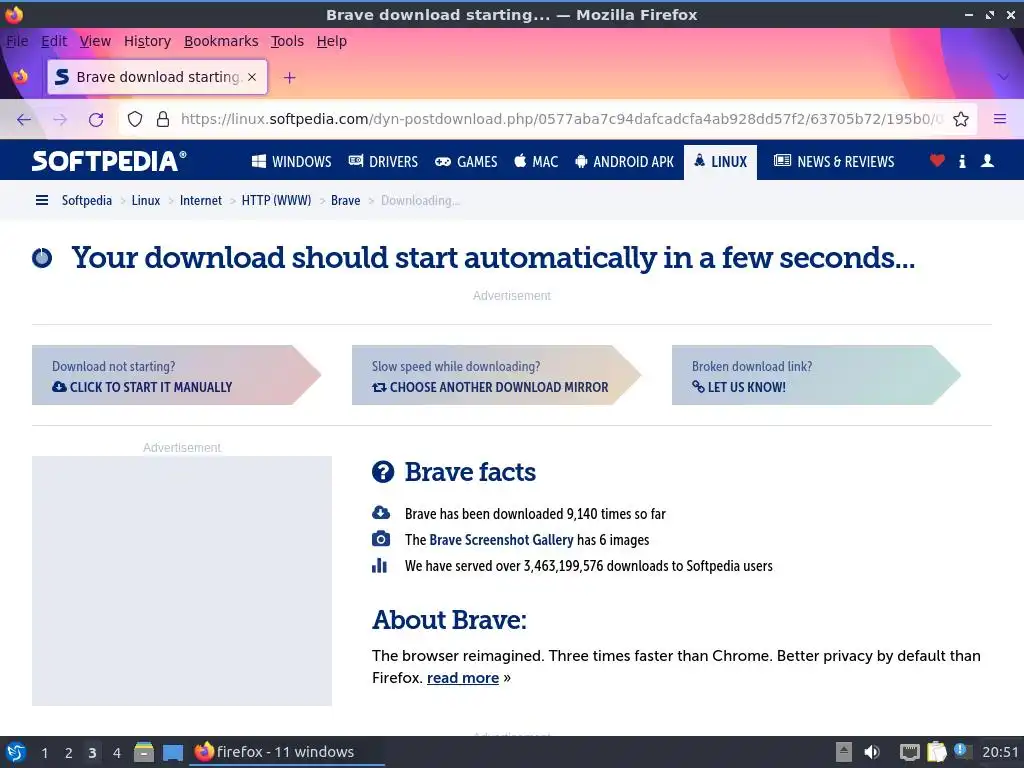The height and width of the screenshot is (768, 1024).
Task: Select firefox - 11 windows taskbar button
Action: point(287,752)
